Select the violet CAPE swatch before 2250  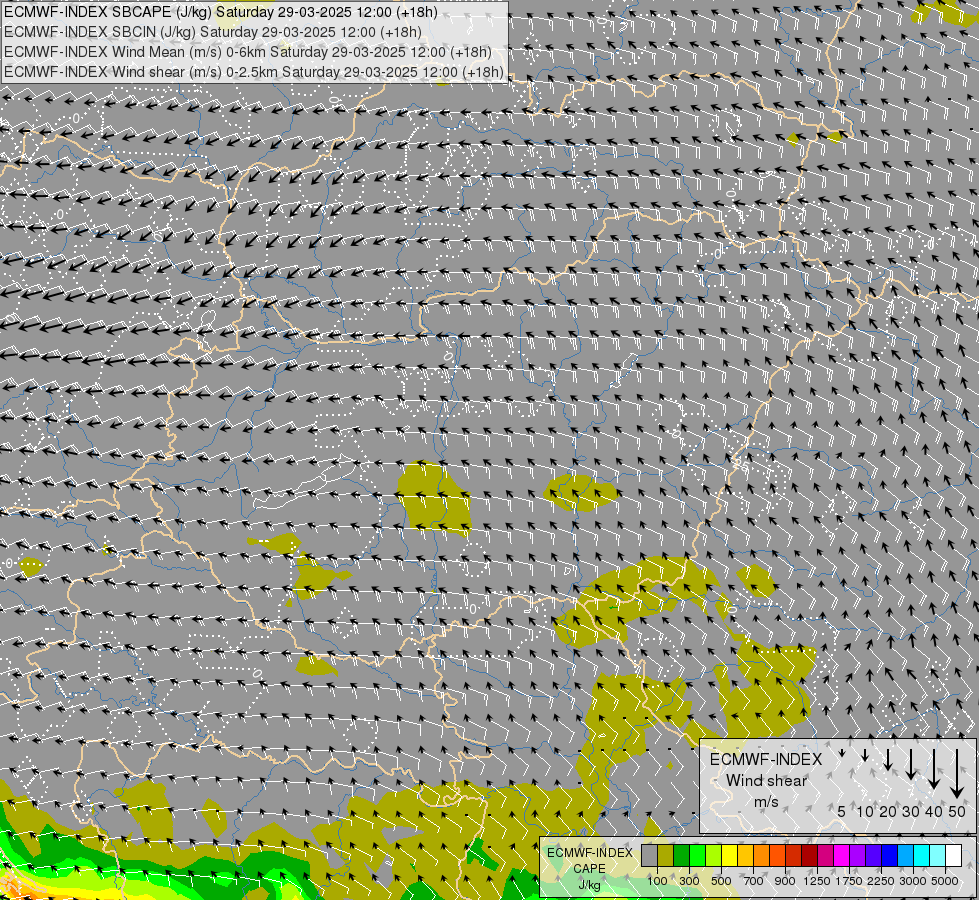[873, 856]
